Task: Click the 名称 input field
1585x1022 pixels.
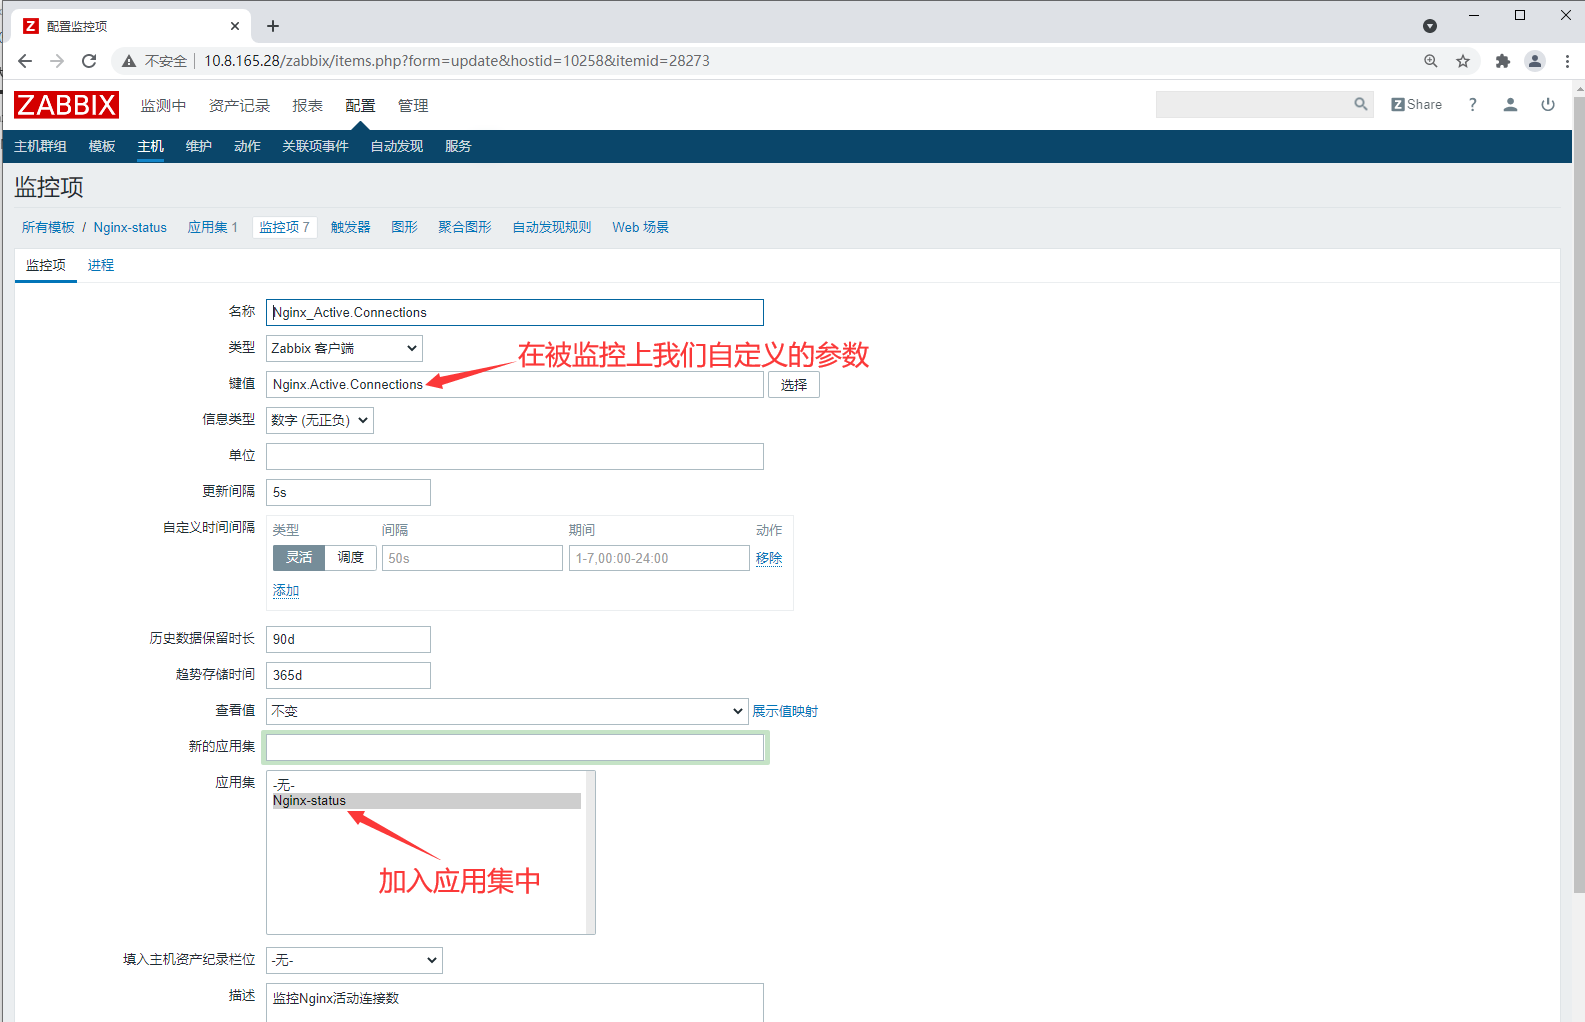Action: [515, 312]
